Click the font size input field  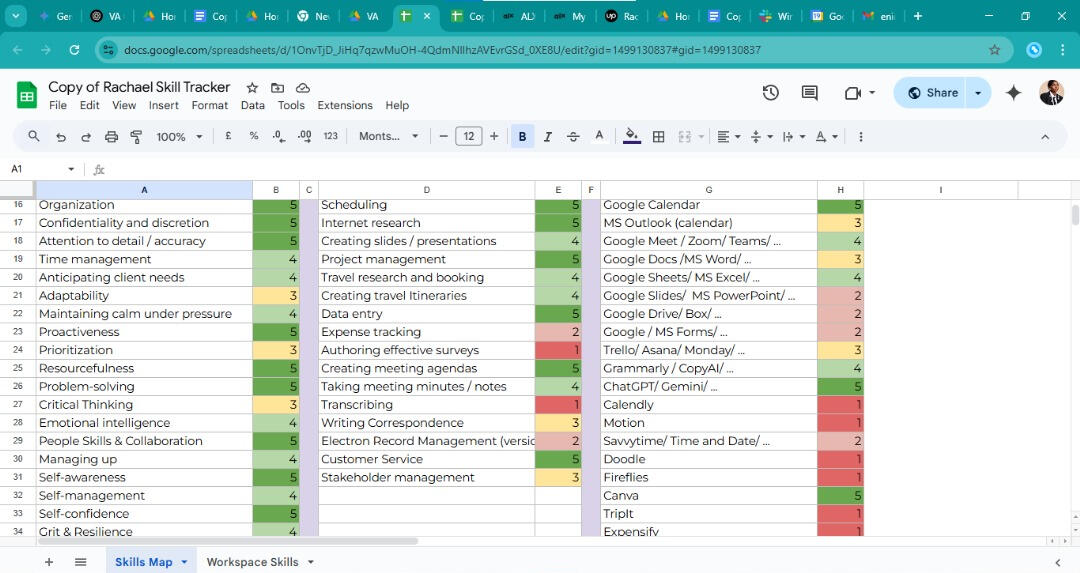pyautogui.click(x=468, y=137)
